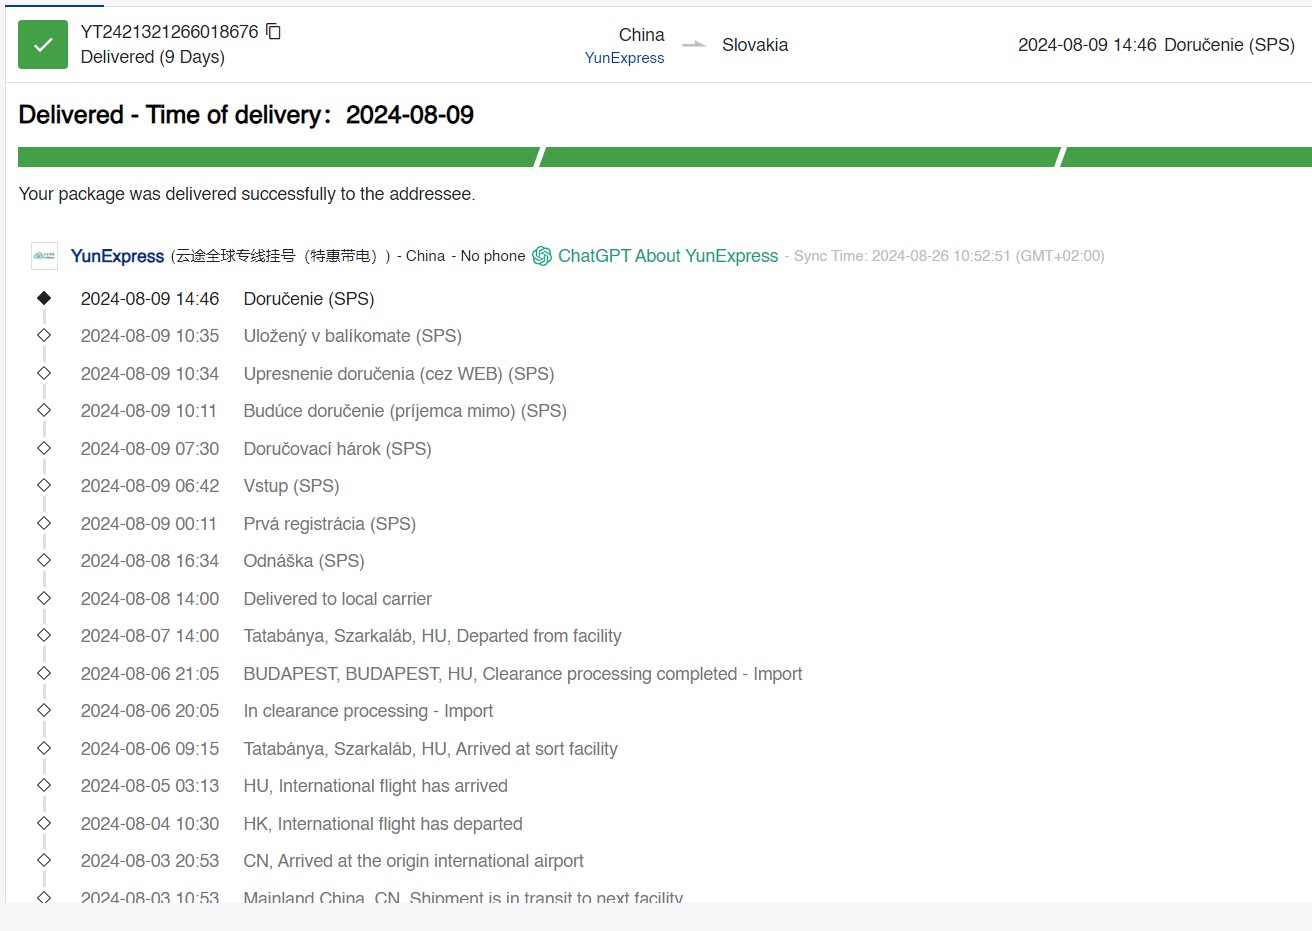Click the event text 'Doručovací hárok (SPS)'
The height and width of the screenshot is (931, 1312).
coord(338,449)
